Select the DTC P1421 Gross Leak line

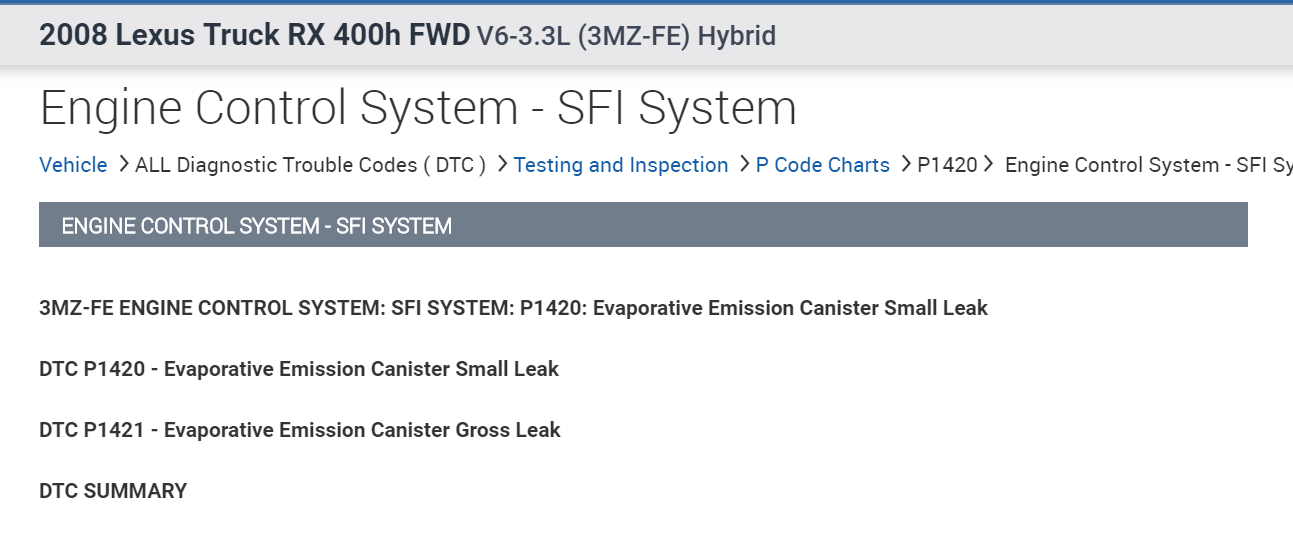pyautogui.click(x=300, y=430)
